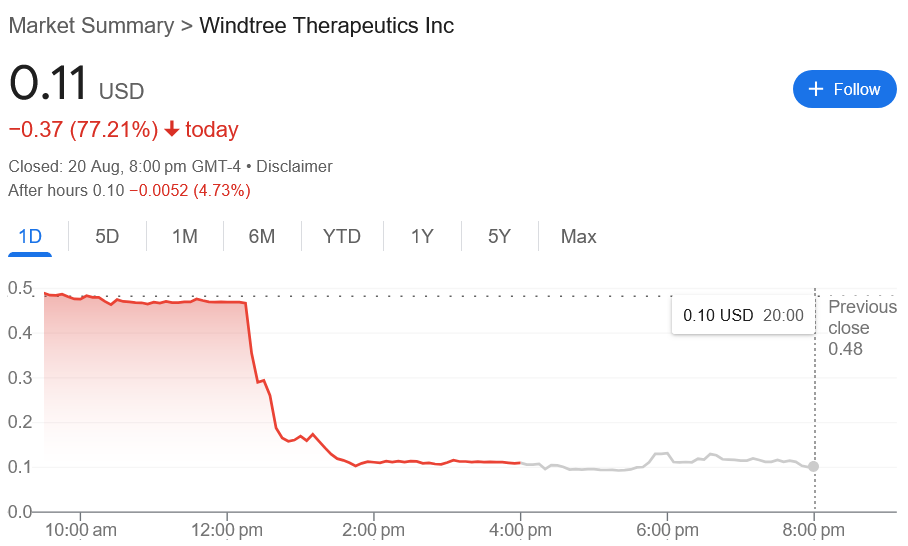Screen dimensions: 908x546
Task: Show the Max range chart
Action: point(578,237)
